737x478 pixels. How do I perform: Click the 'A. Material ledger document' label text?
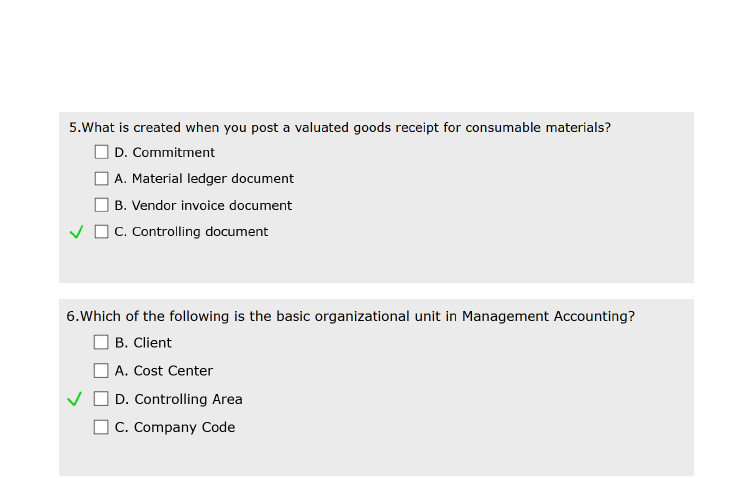coord(204,179)
